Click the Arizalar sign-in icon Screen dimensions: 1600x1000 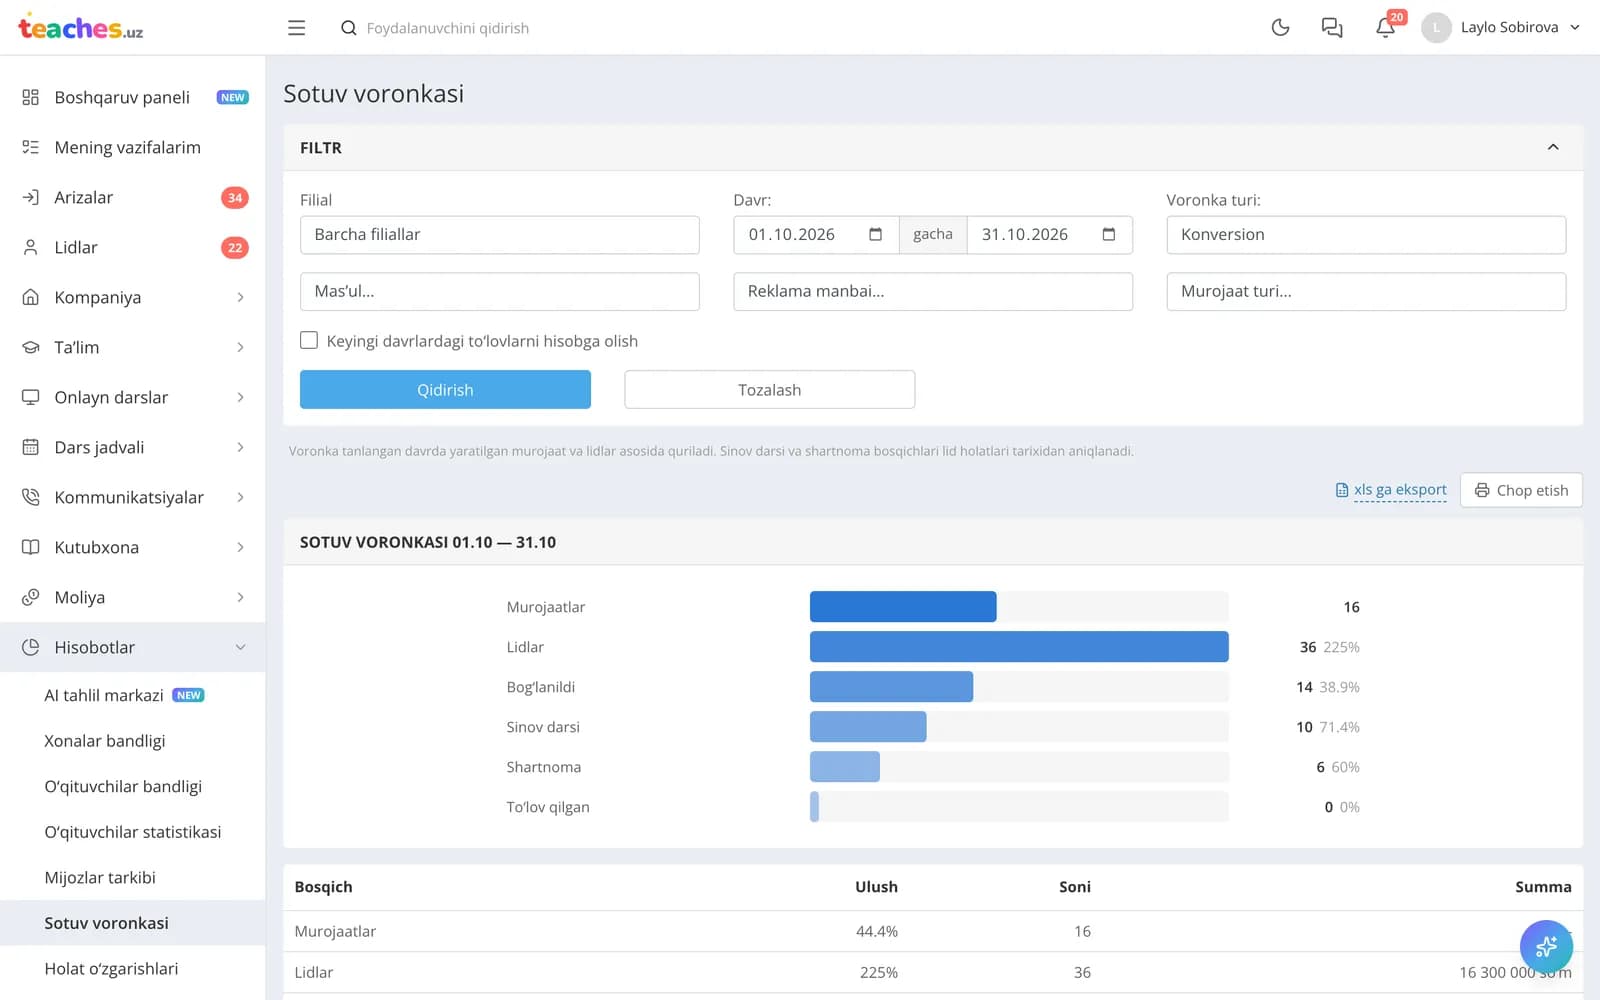coord(31,197)
